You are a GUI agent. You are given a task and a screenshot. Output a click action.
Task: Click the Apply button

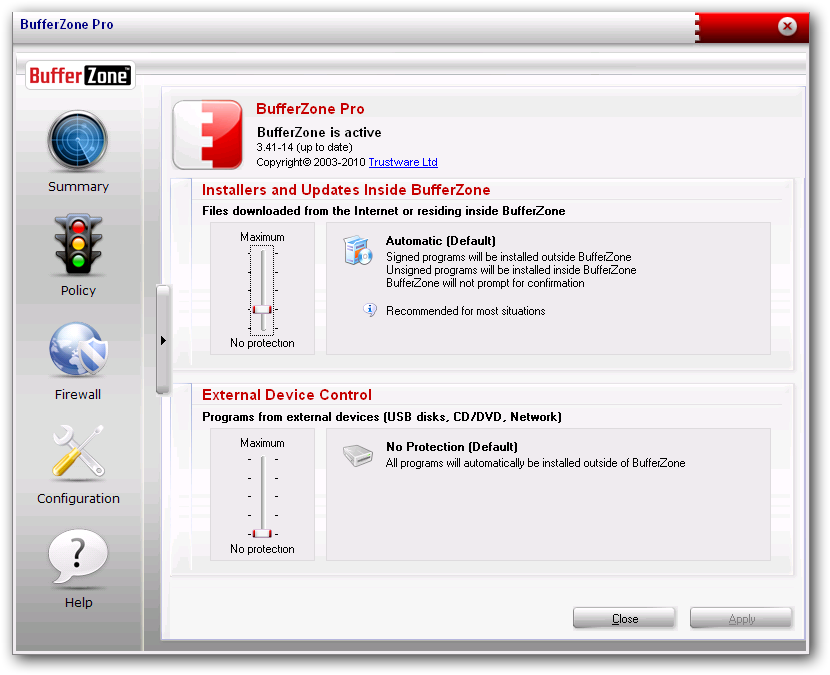click(x=741, y=618)
